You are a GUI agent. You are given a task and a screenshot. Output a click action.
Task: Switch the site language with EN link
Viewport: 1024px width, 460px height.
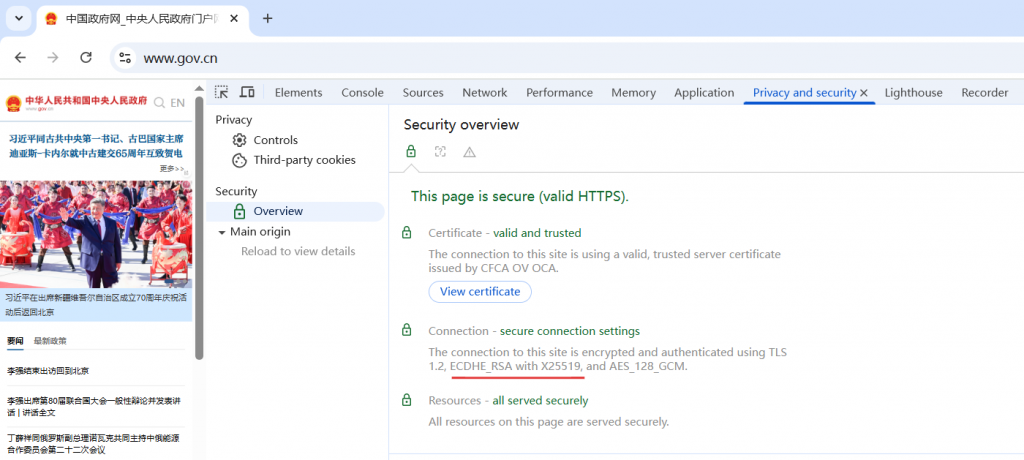177,102
